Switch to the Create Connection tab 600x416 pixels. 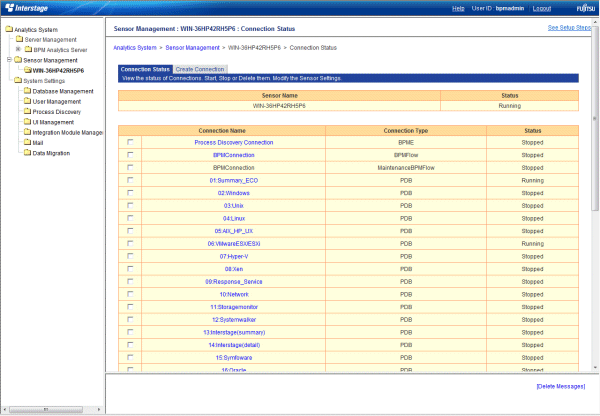(x=200, y=69)
